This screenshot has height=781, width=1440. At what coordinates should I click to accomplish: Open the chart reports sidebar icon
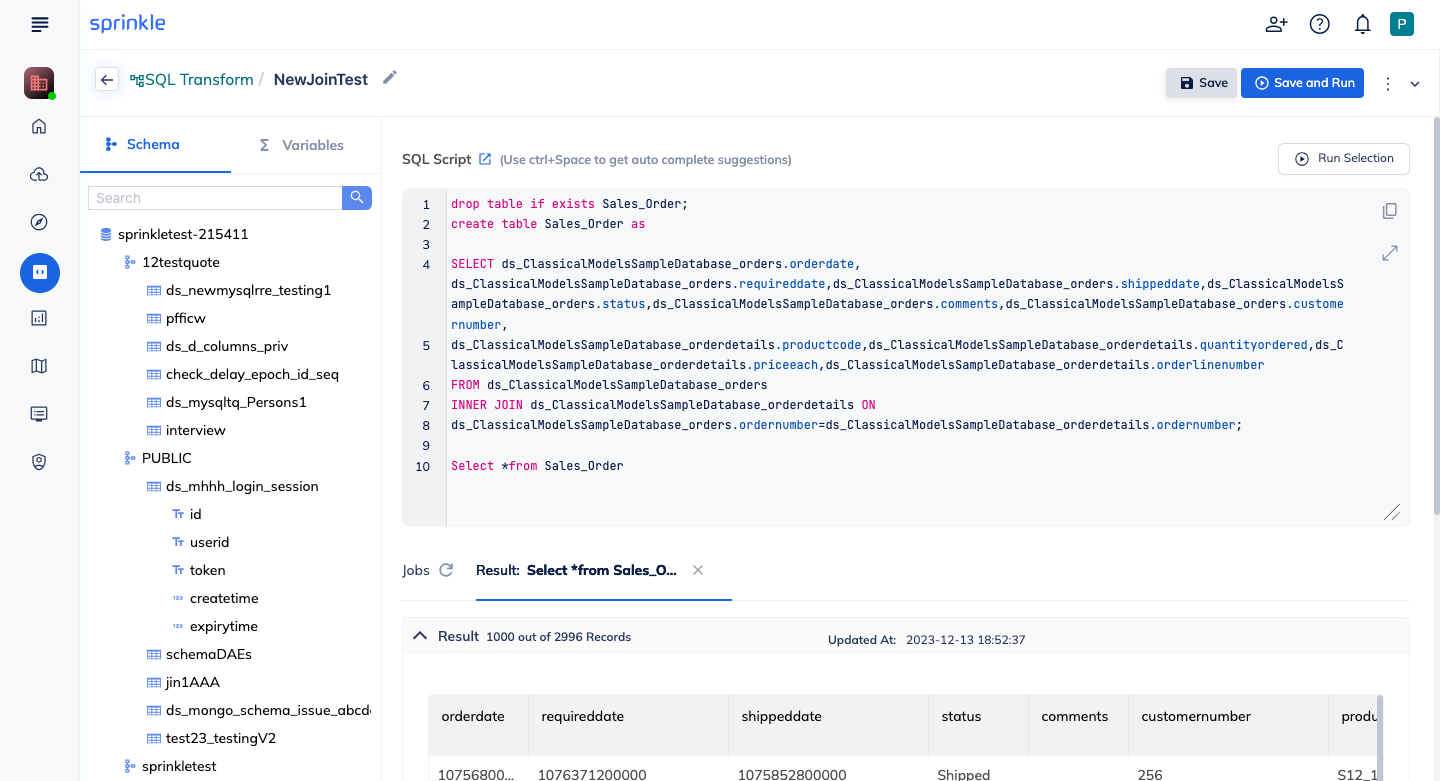tap(39, 318)
